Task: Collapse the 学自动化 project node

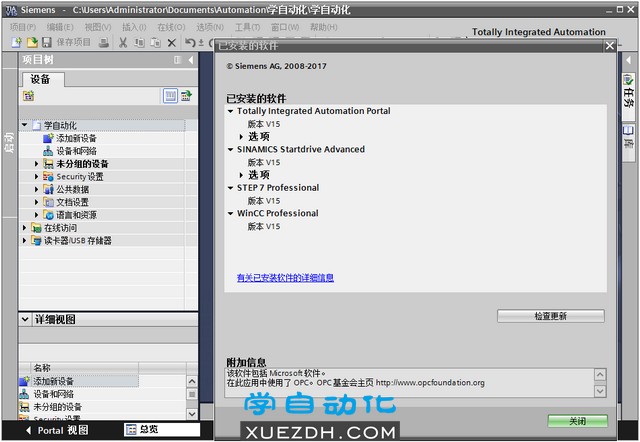Action: coord(25,125)
